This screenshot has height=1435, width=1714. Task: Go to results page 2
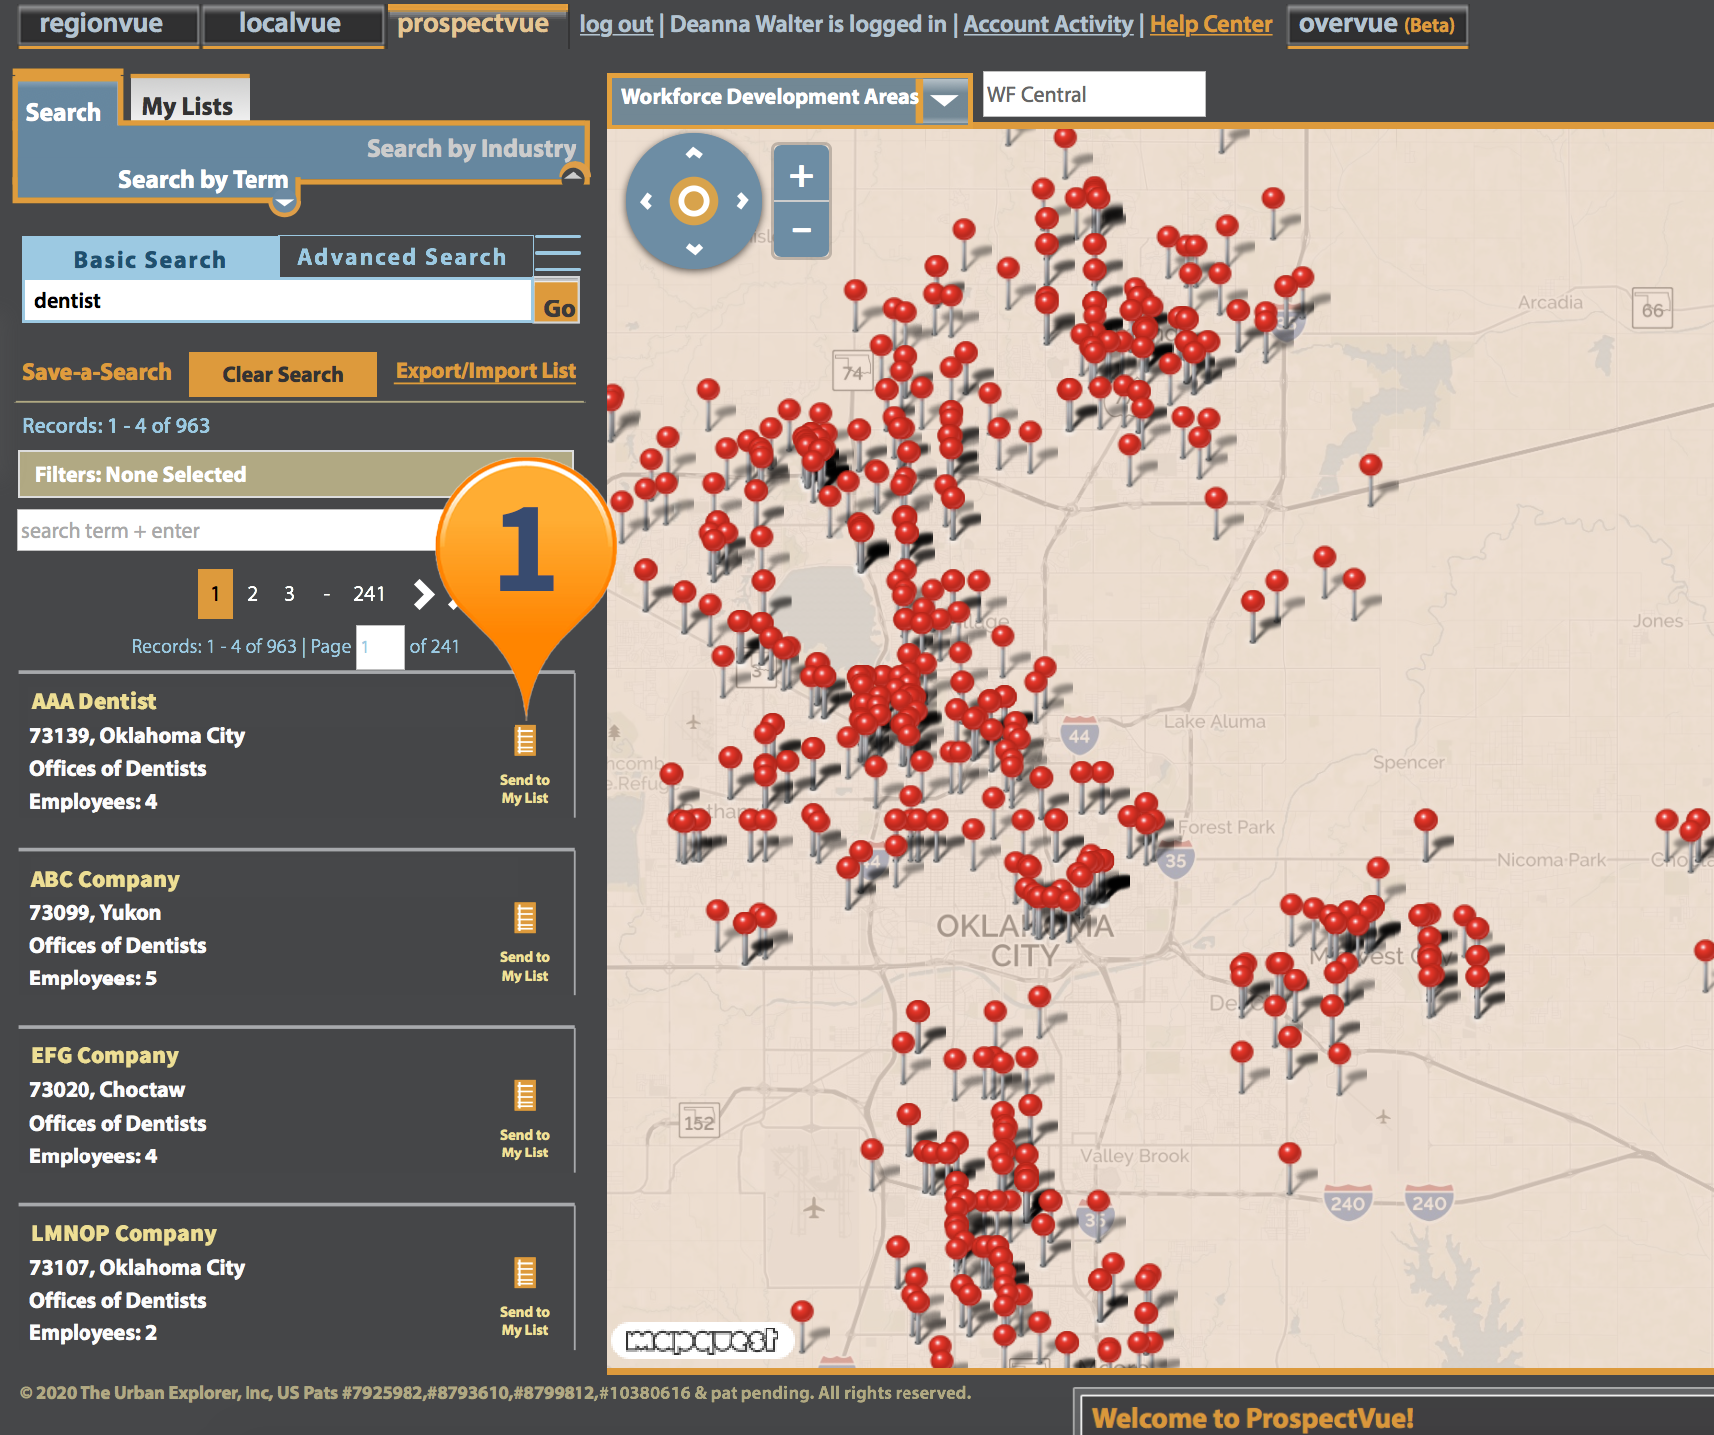click(x=253, y=594)
